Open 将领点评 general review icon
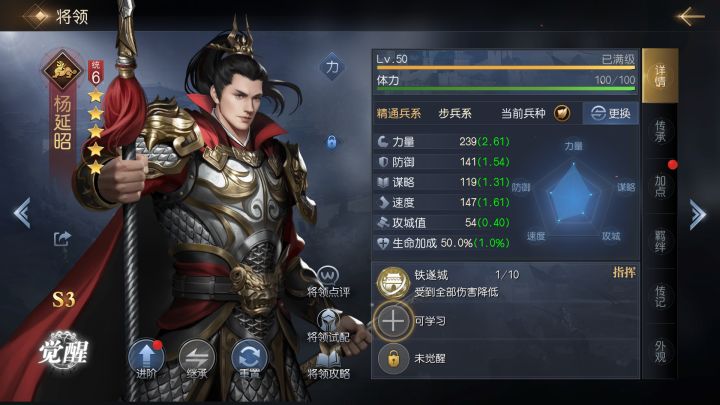The image size is (720, 405). (x=328, y=276)
